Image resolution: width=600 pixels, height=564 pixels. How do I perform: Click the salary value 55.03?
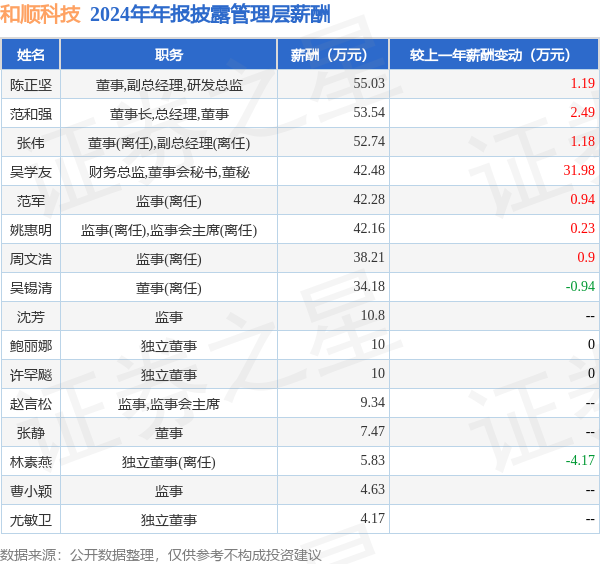(x=369, y=83)
